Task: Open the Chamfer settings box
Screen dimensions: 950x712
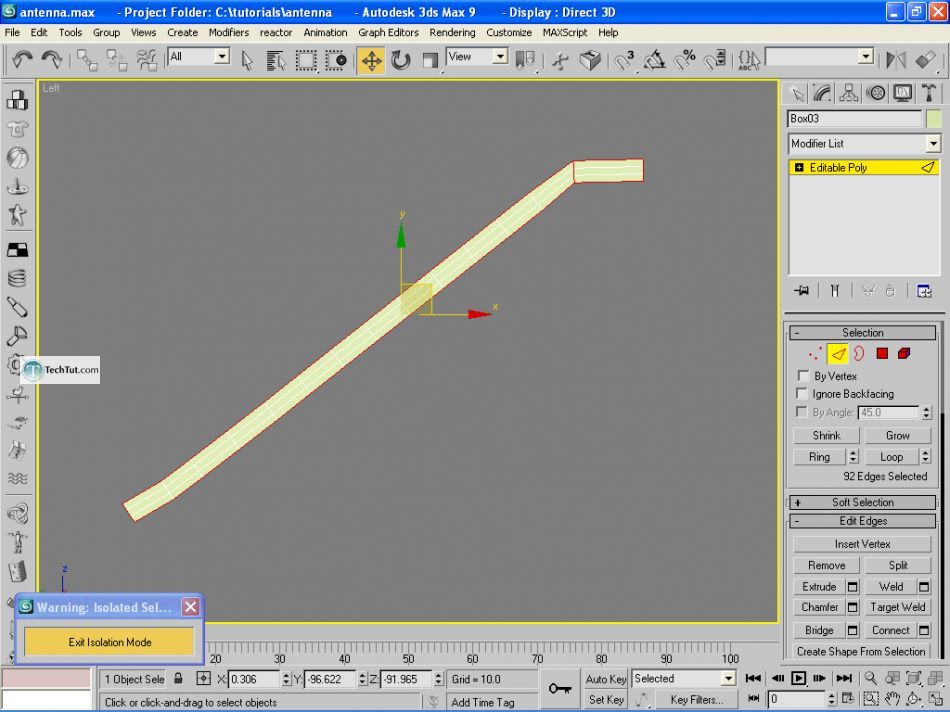Action: point(852,607)
